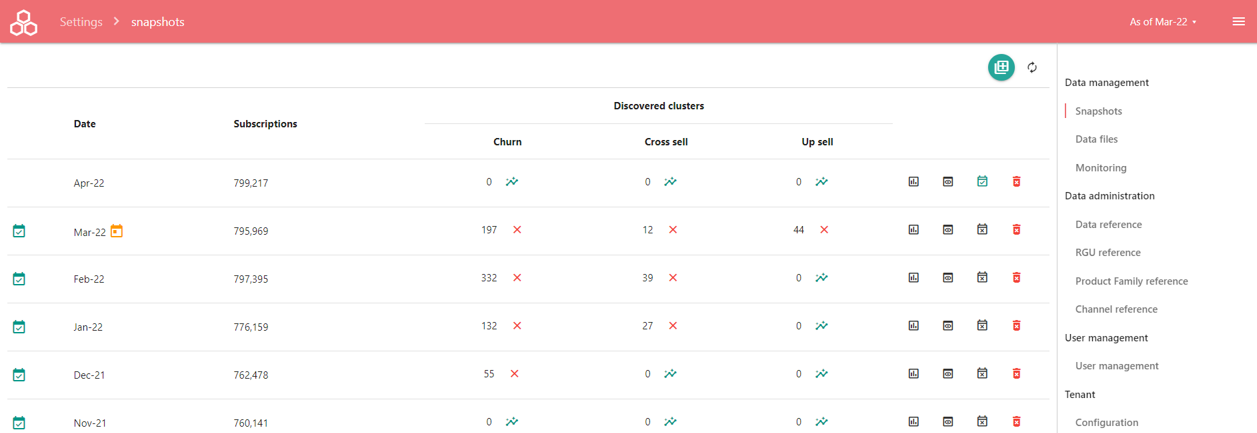Click the preview eye icon for Apr-22

(948, 182)
